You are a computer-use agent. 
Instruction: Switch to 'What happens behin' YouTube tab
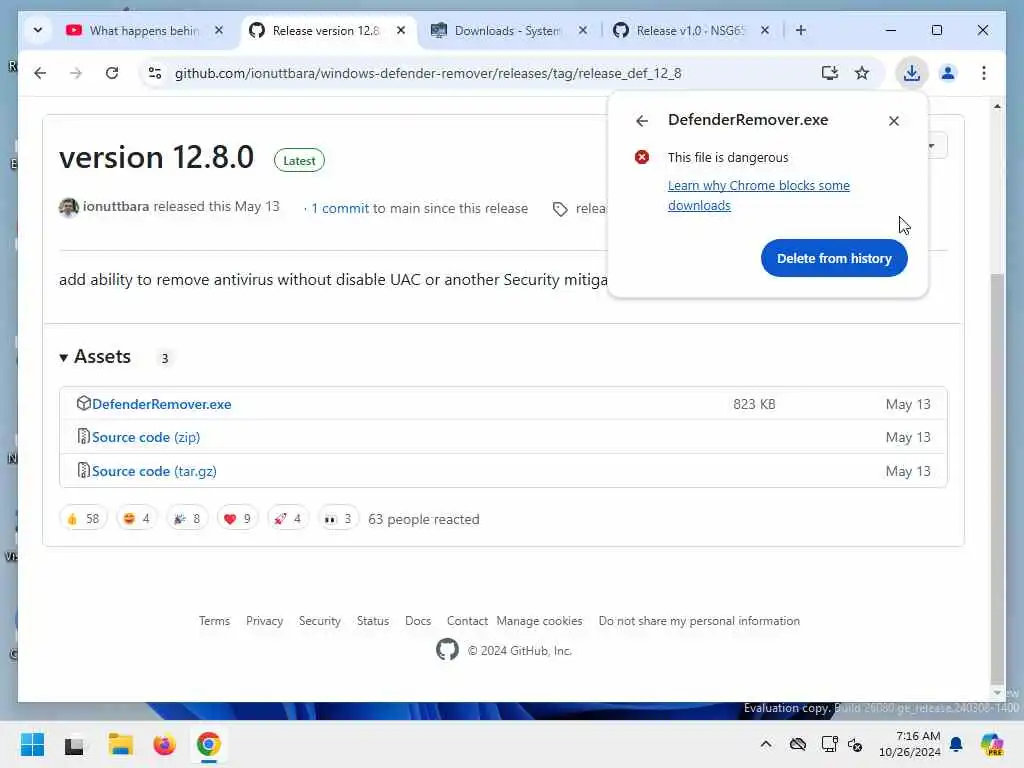click(x=144, y=31)
